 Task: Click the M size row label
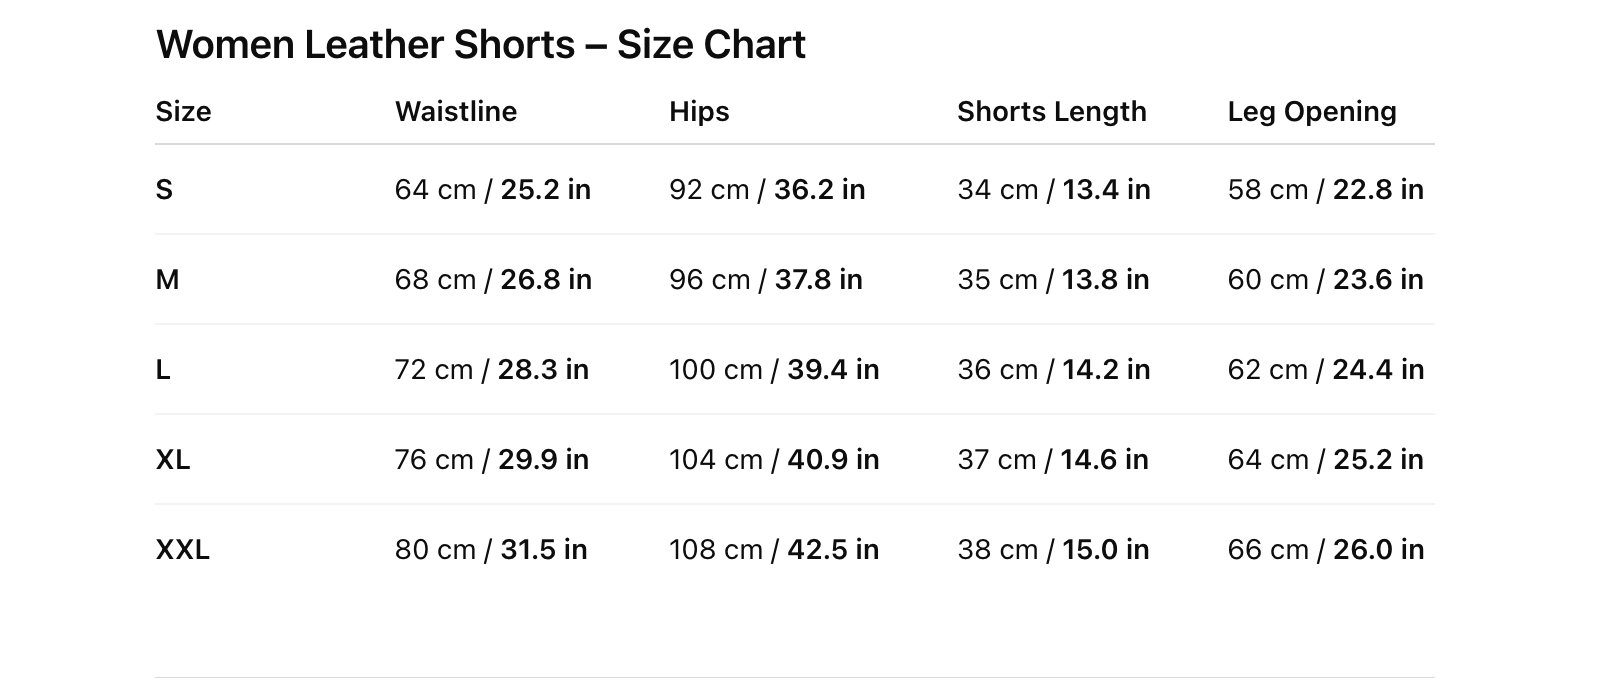click(x=167, y=280)
